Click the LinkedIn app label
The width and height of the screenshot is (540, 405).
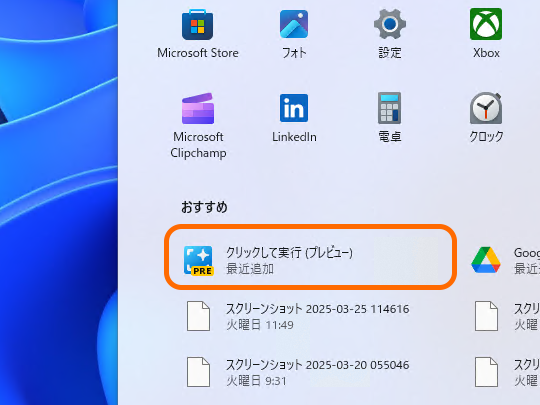tap(294, 137)
